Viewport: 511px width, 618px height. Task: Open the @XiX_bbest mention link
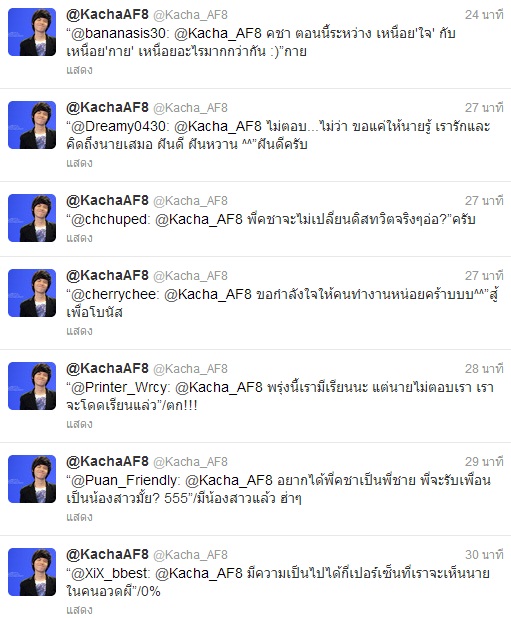[110, 573]
